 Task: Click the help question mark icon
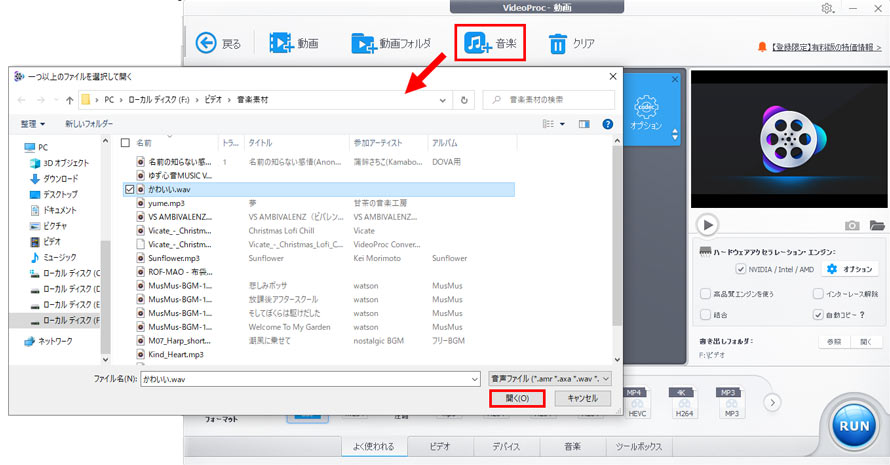607,124
